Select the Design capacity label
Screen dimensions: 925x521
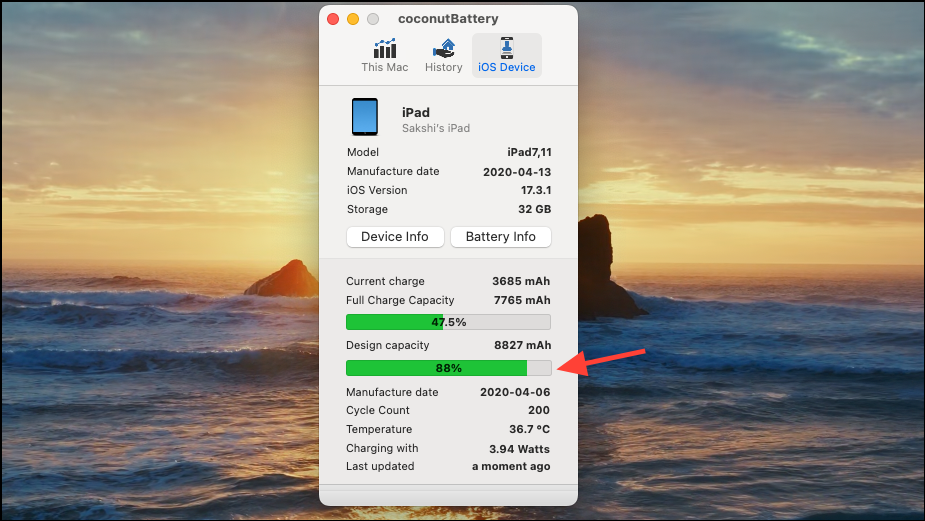click(x=388, y=345)
